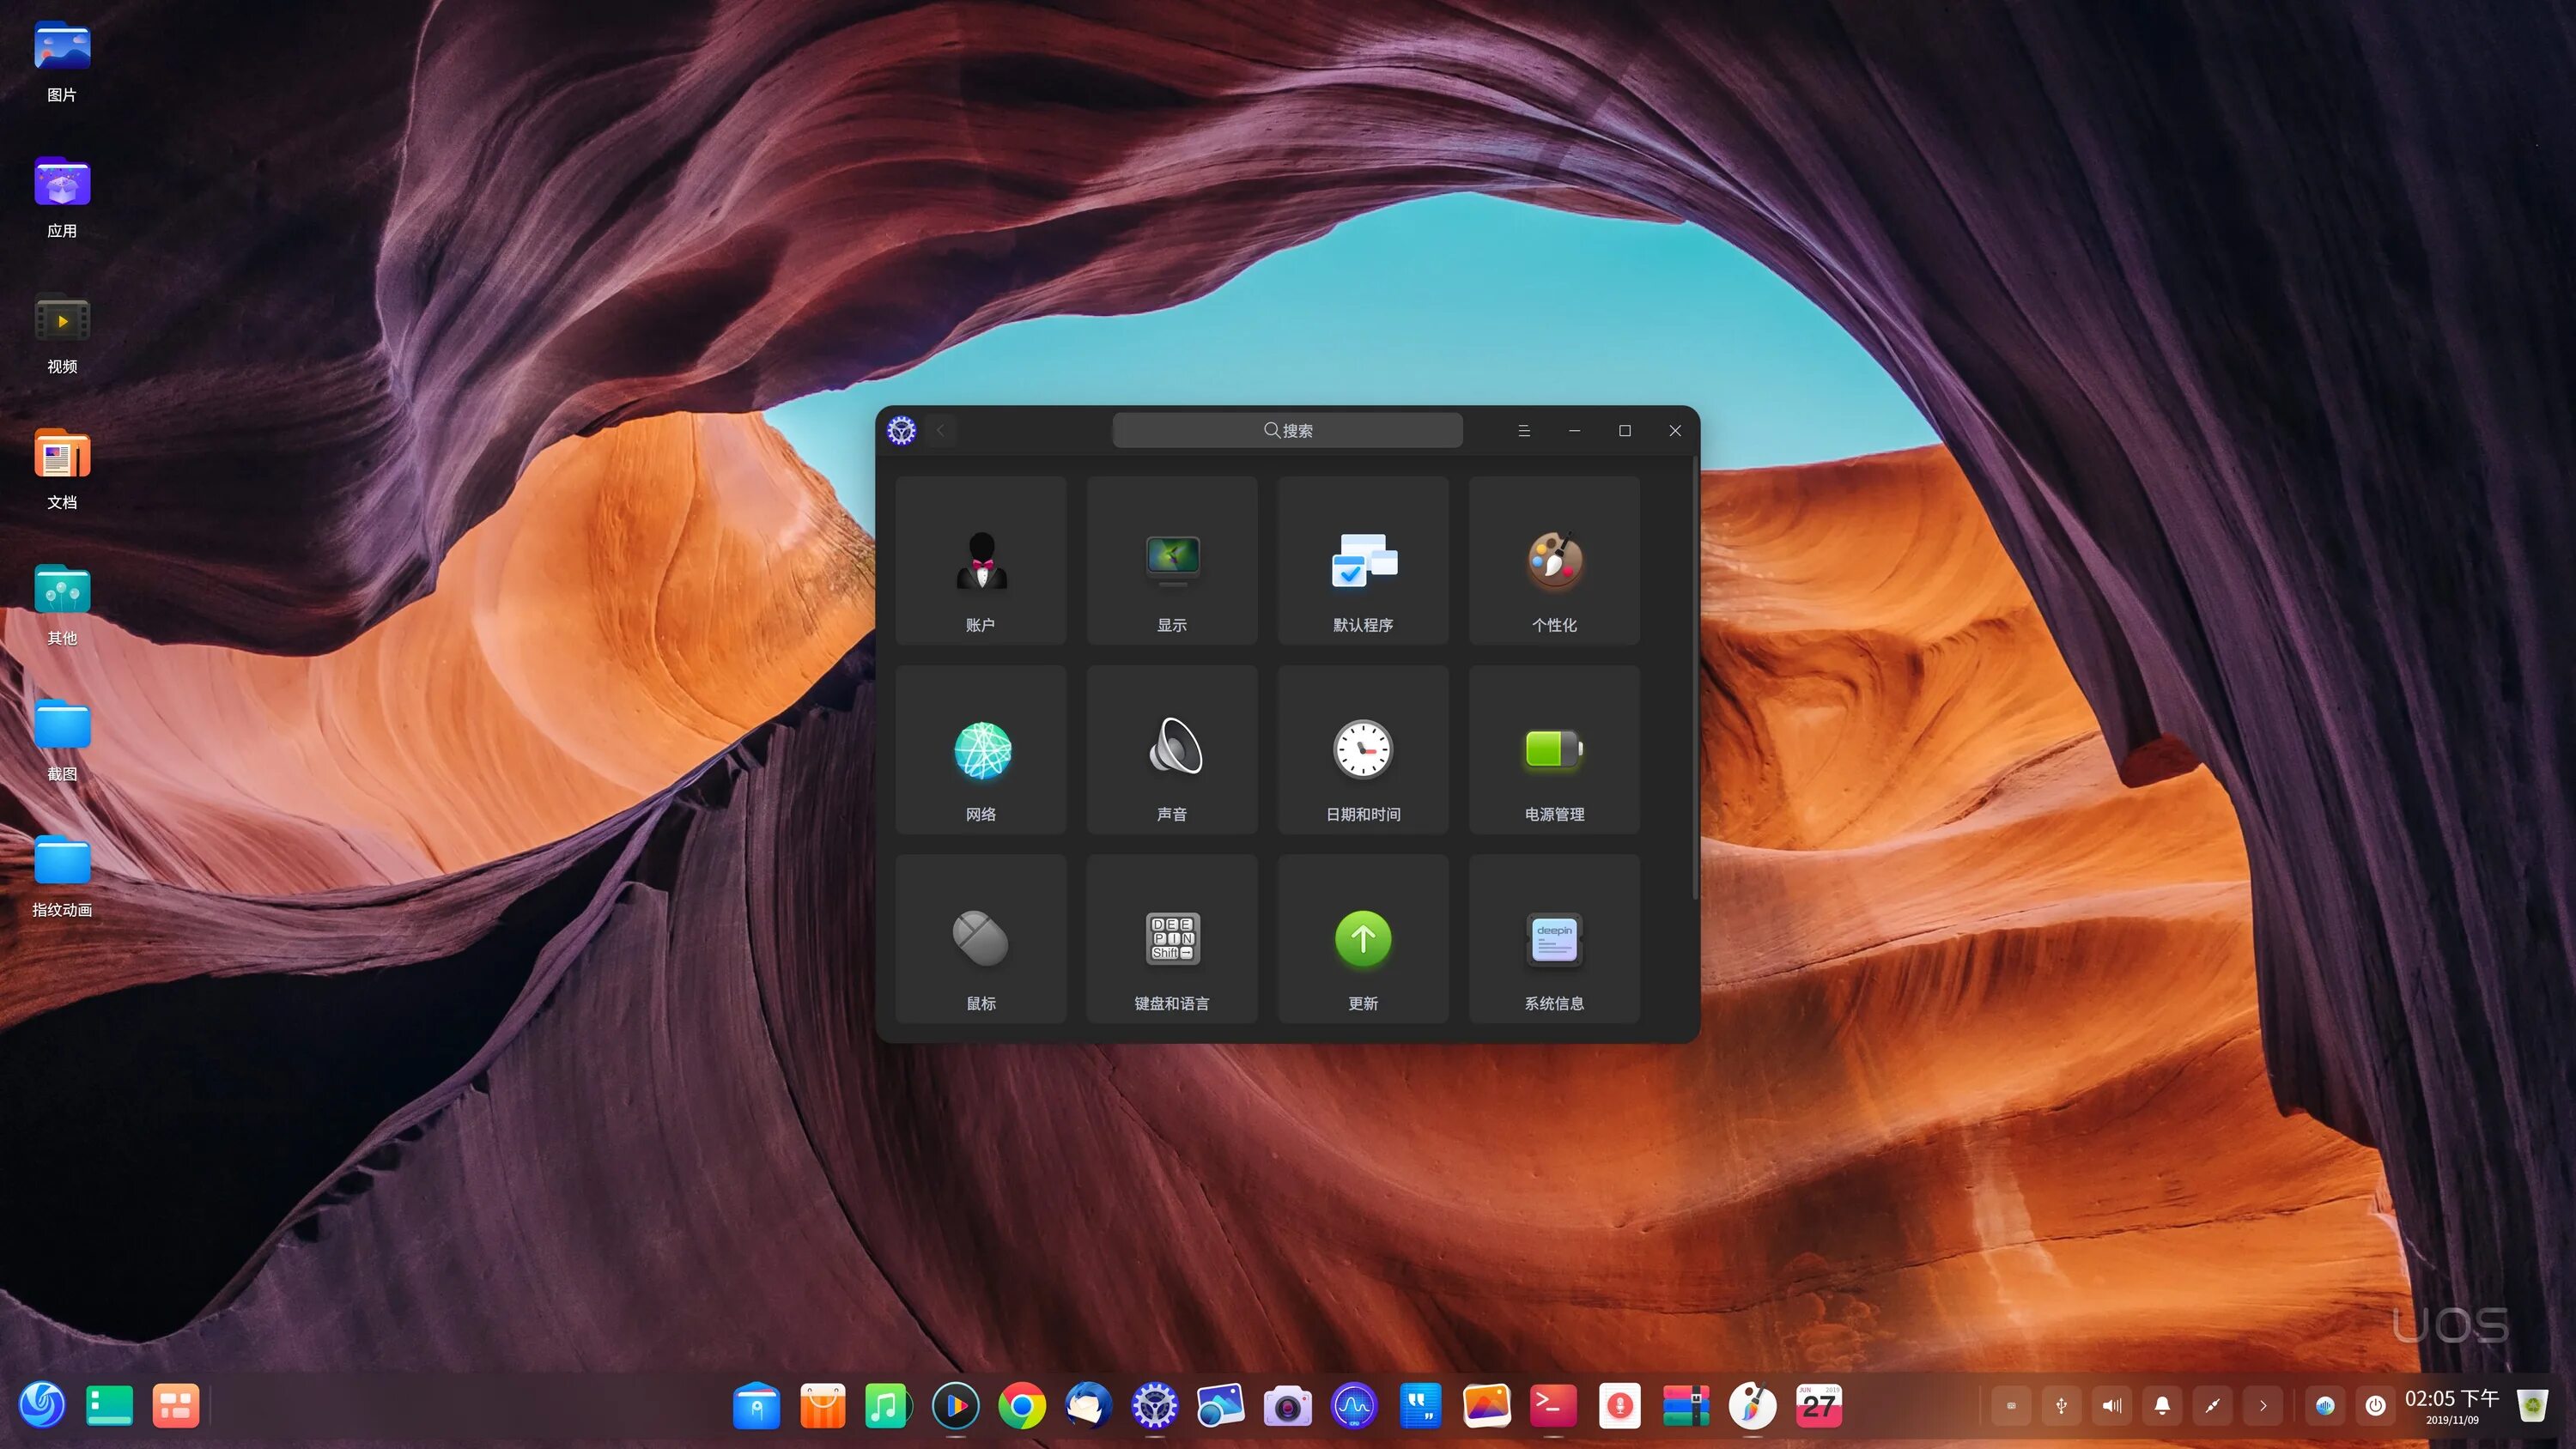Open the 电源管理 (Power Management) module
Image resolution: width=2576 pixels, height=1449 pixels.
[x=1554, y=750]
